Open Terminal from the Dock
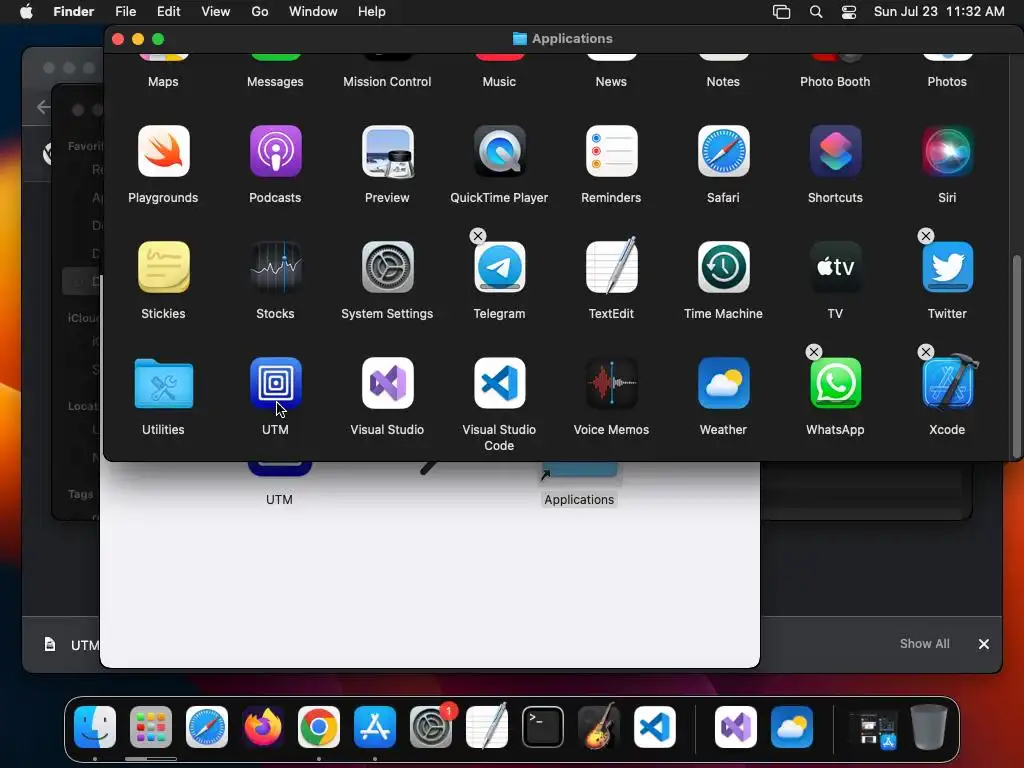This screenshot has width=1024, height=768. pos(543,728)
